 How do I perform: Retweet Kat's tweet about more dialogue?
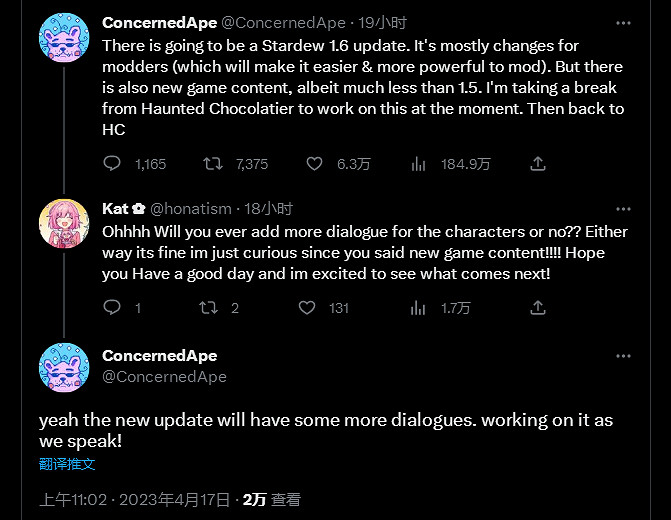pos(209,307)
